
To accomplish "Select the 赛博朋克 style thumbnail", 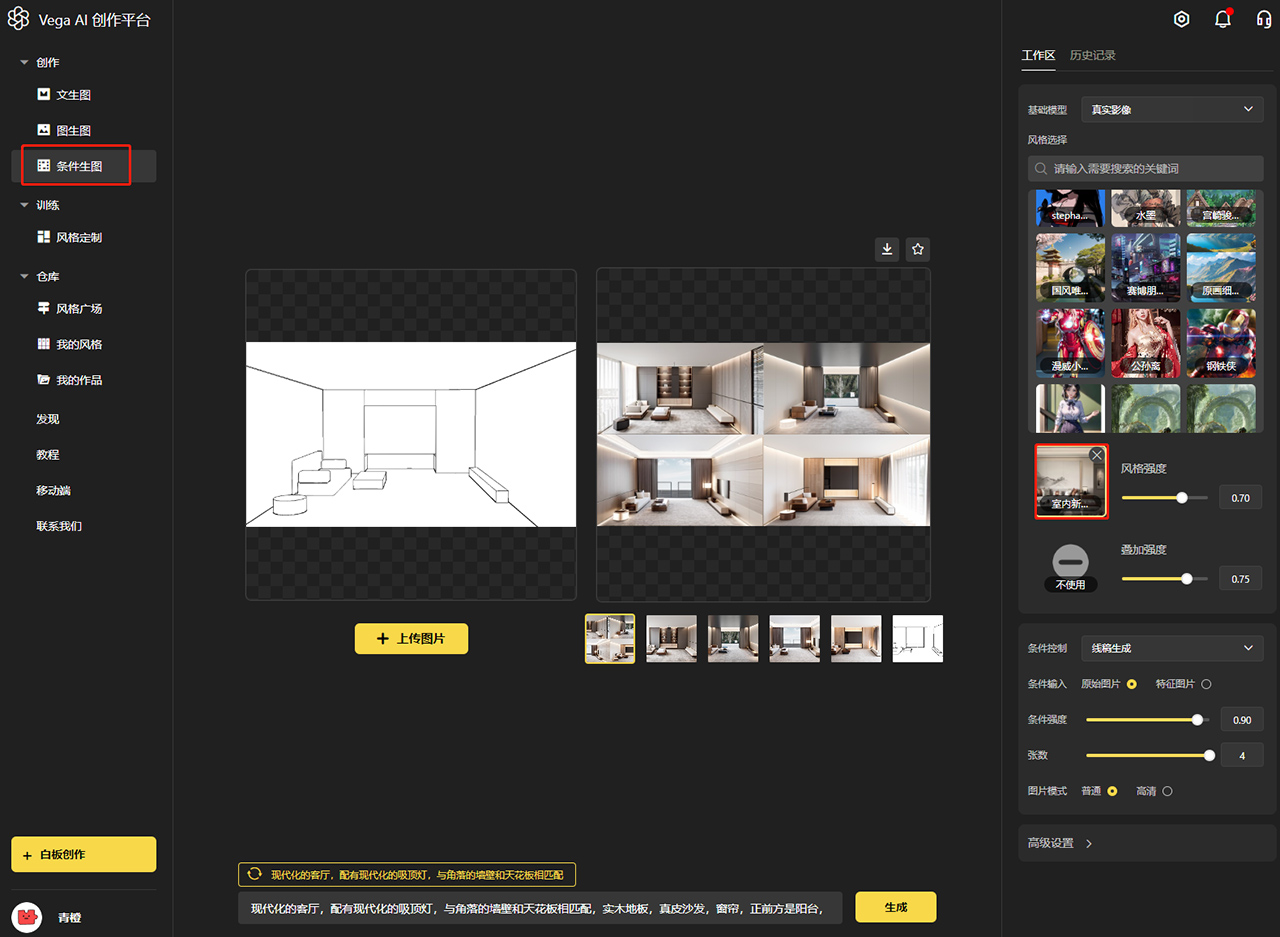I will tap(1146, 268).
